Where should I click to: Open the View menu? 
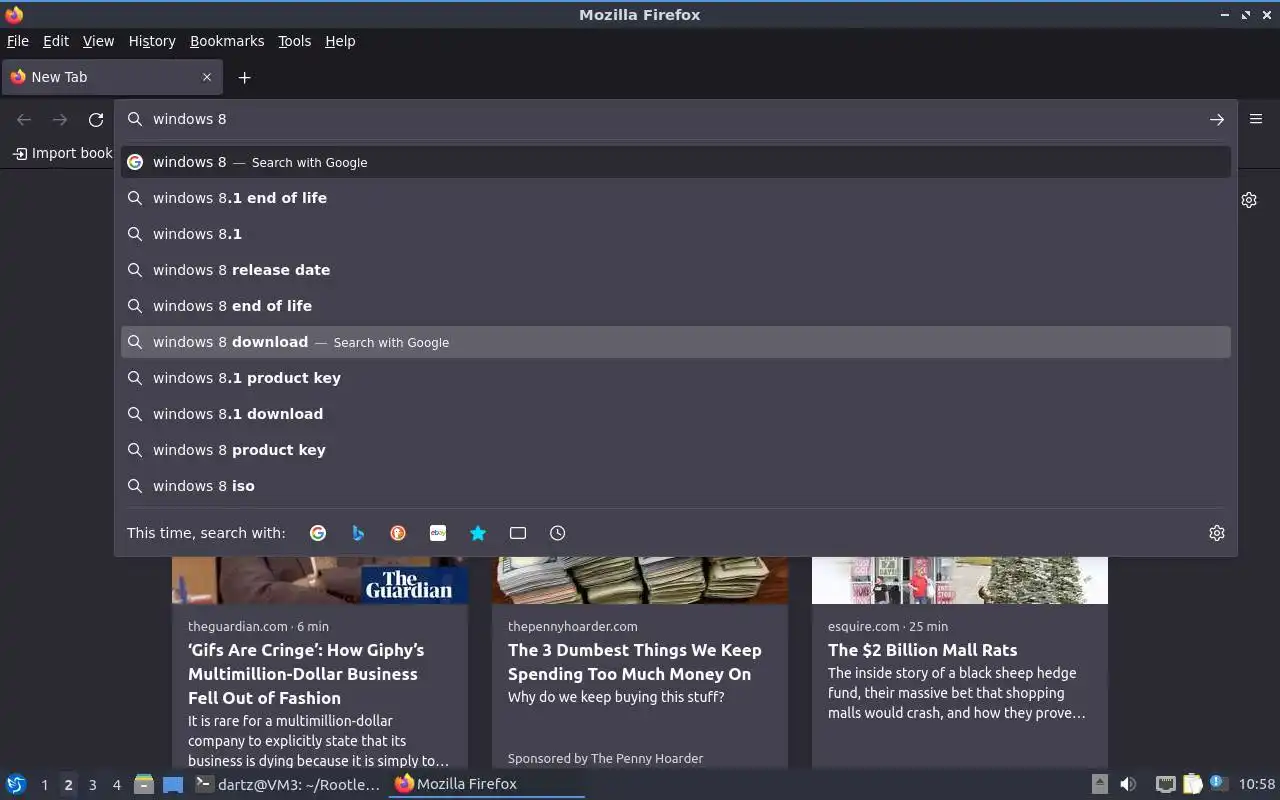pyautogui.click(x=98, y=41)
